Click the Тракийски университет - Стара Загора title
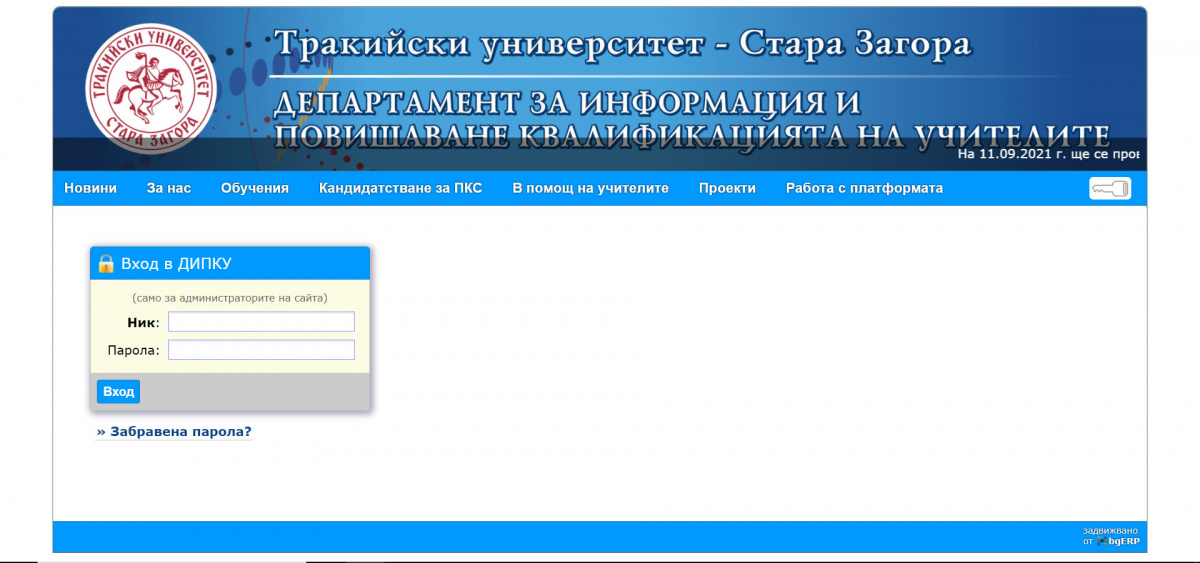Image resolution: width=1200 pixels, height=563 pixels. pos(622,45)
